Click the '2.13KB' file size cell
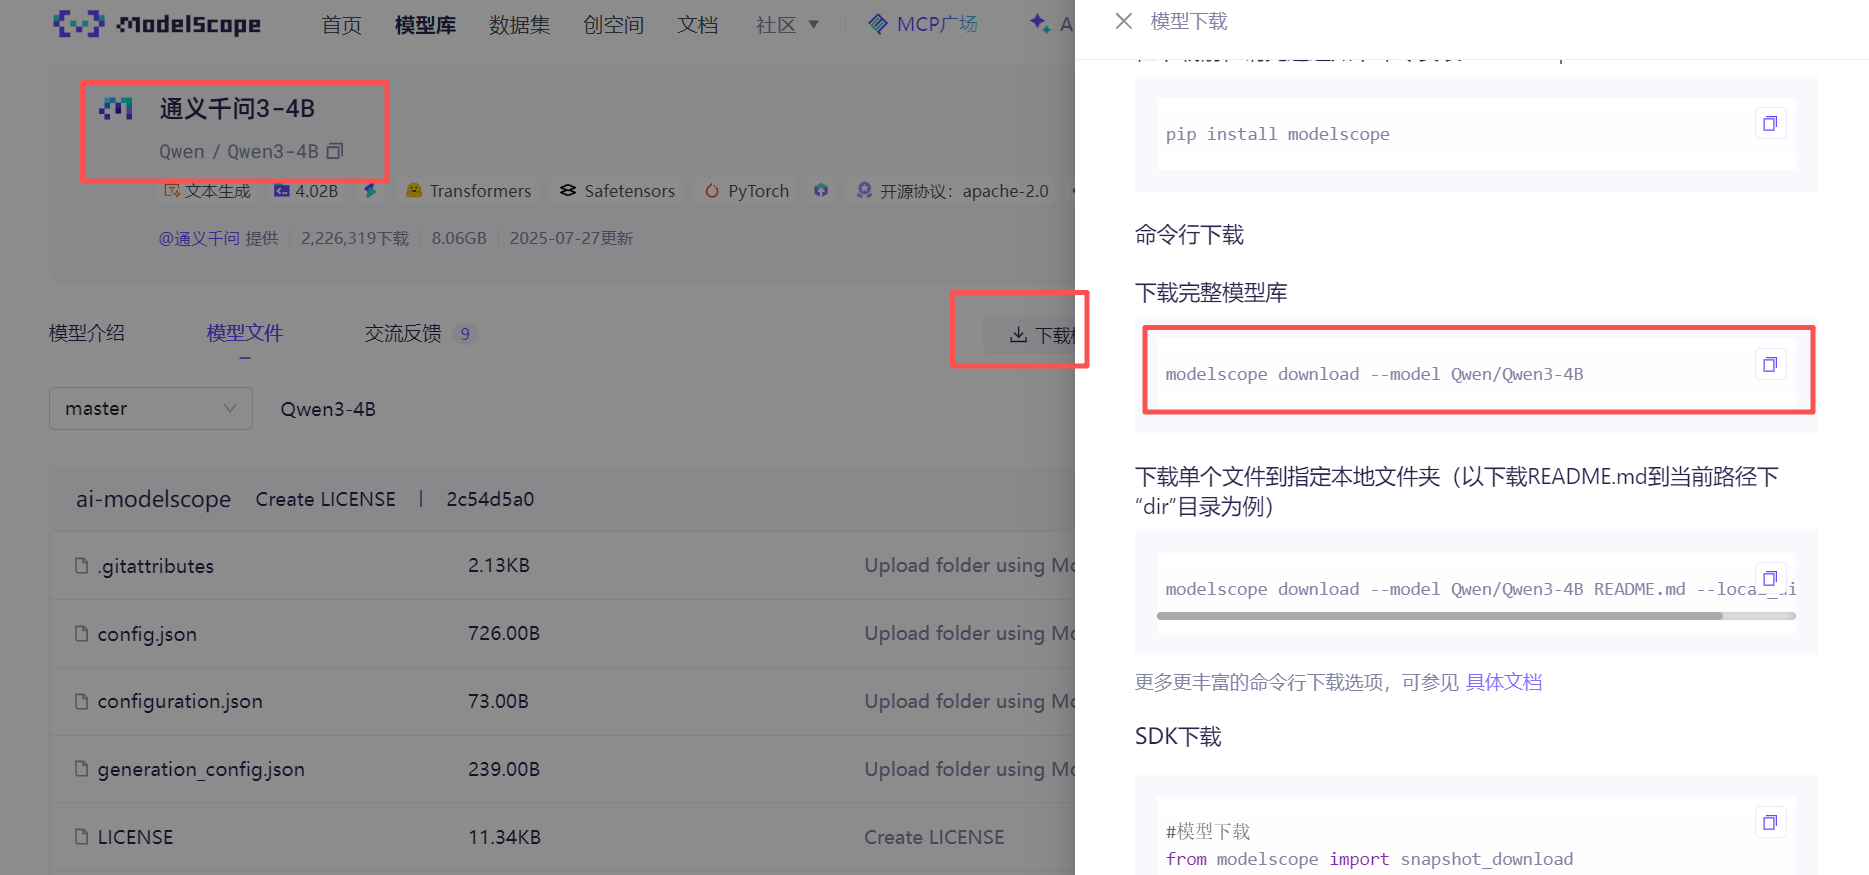 (x=499, y=566)
